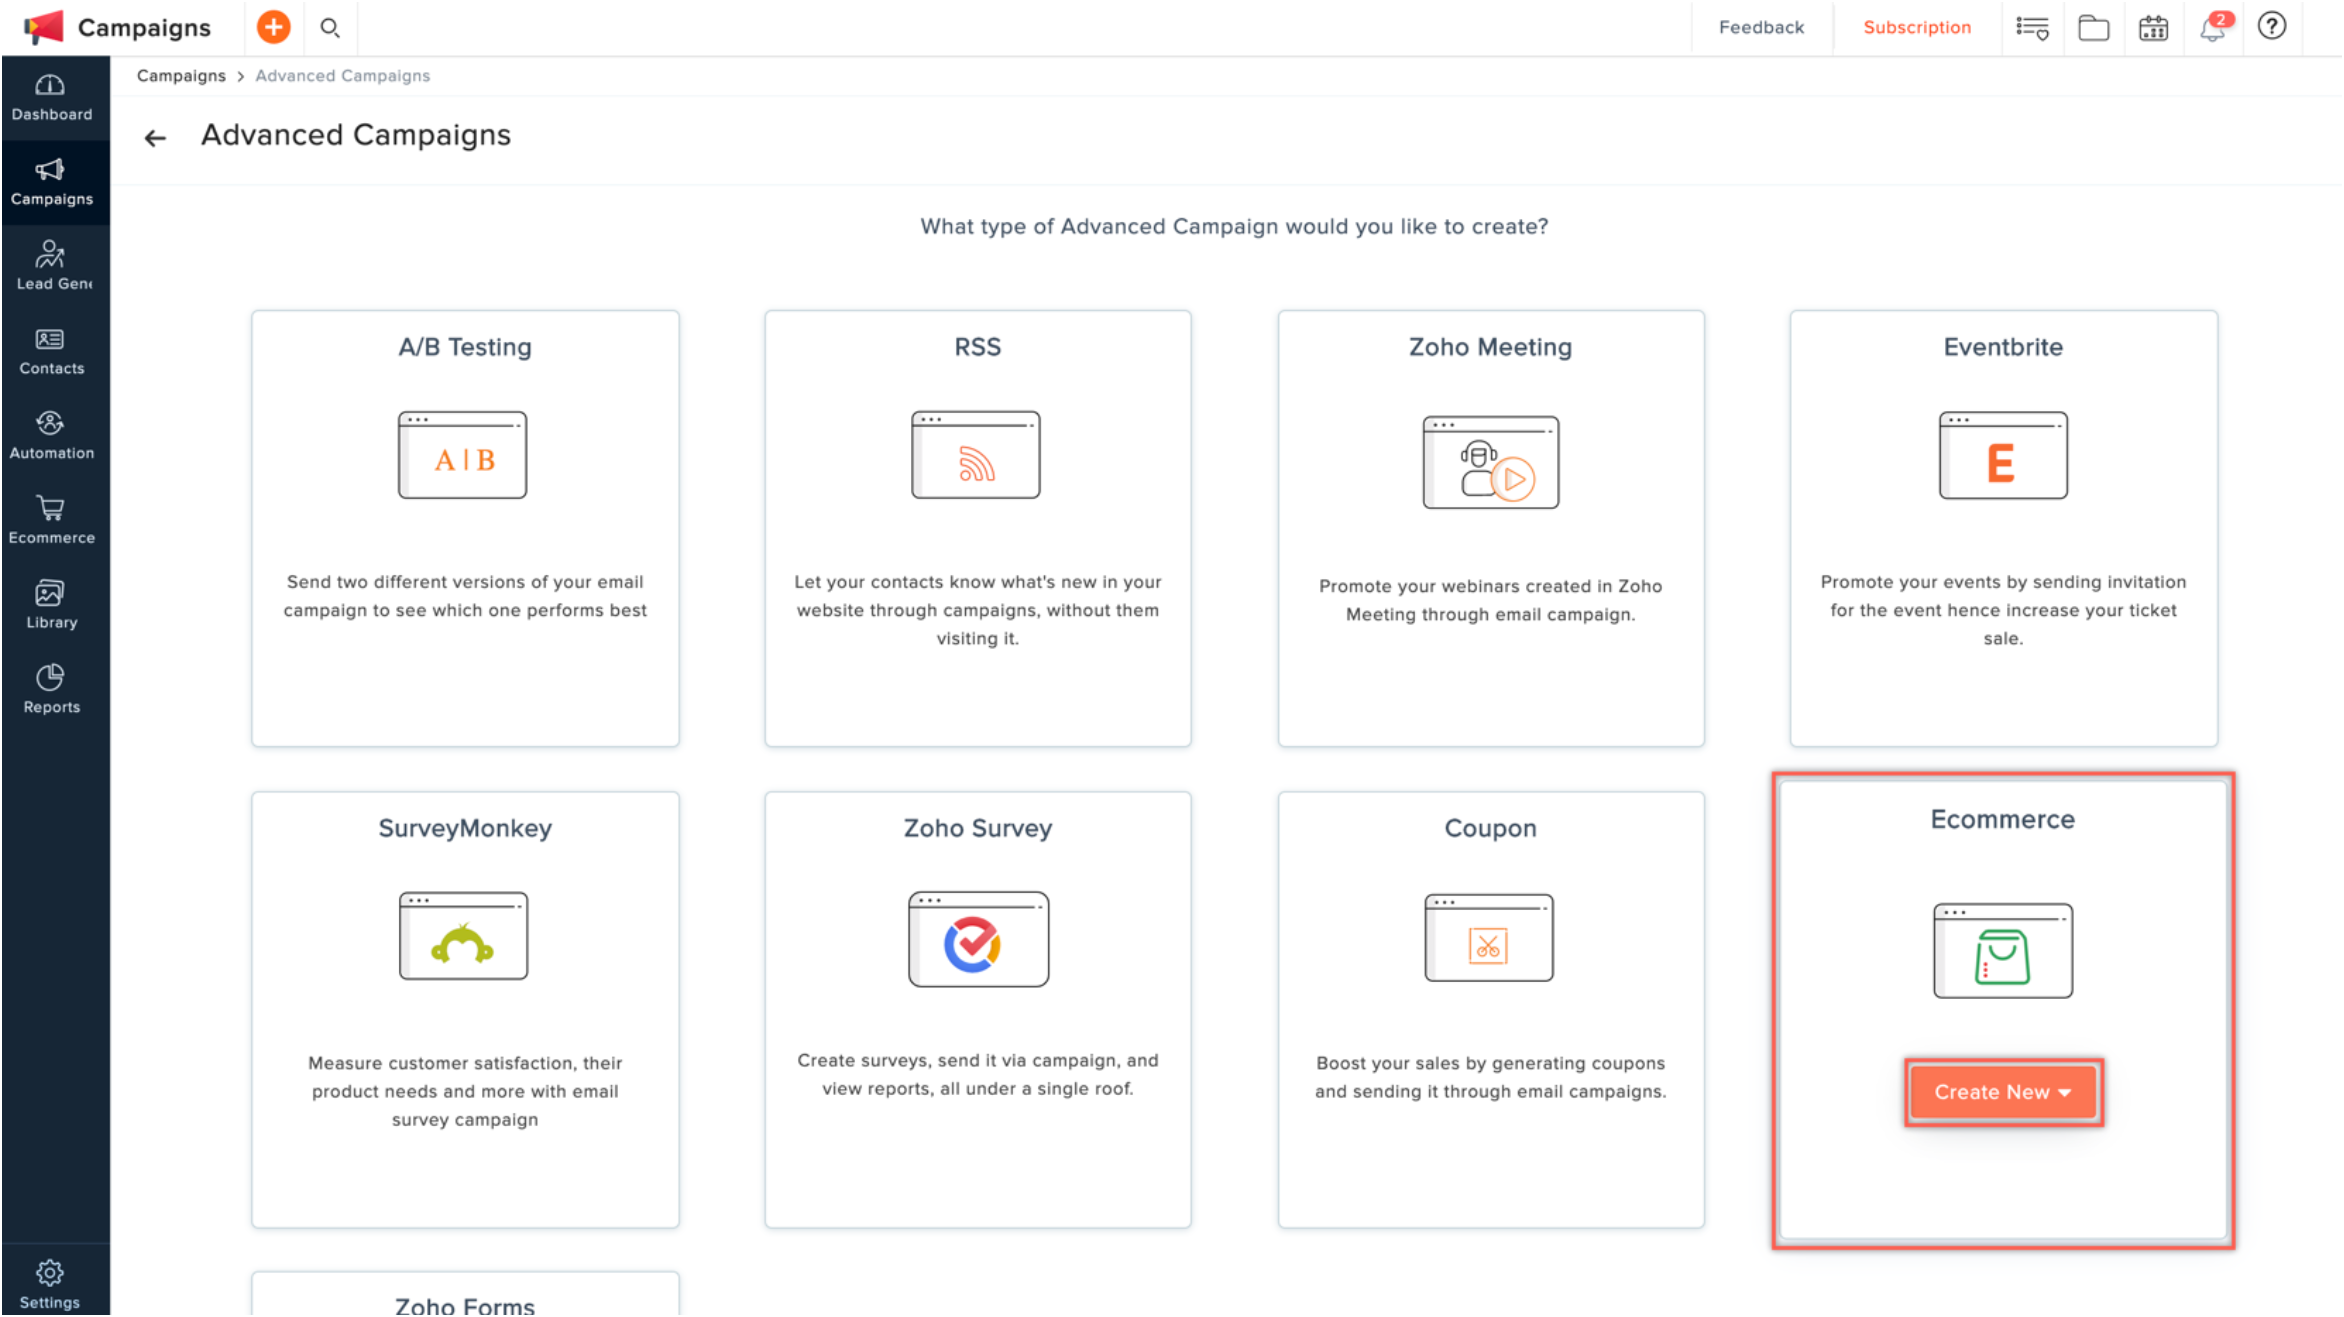Click the help question mark icon
The image size is (2344, 1317).
(2272, 27)
